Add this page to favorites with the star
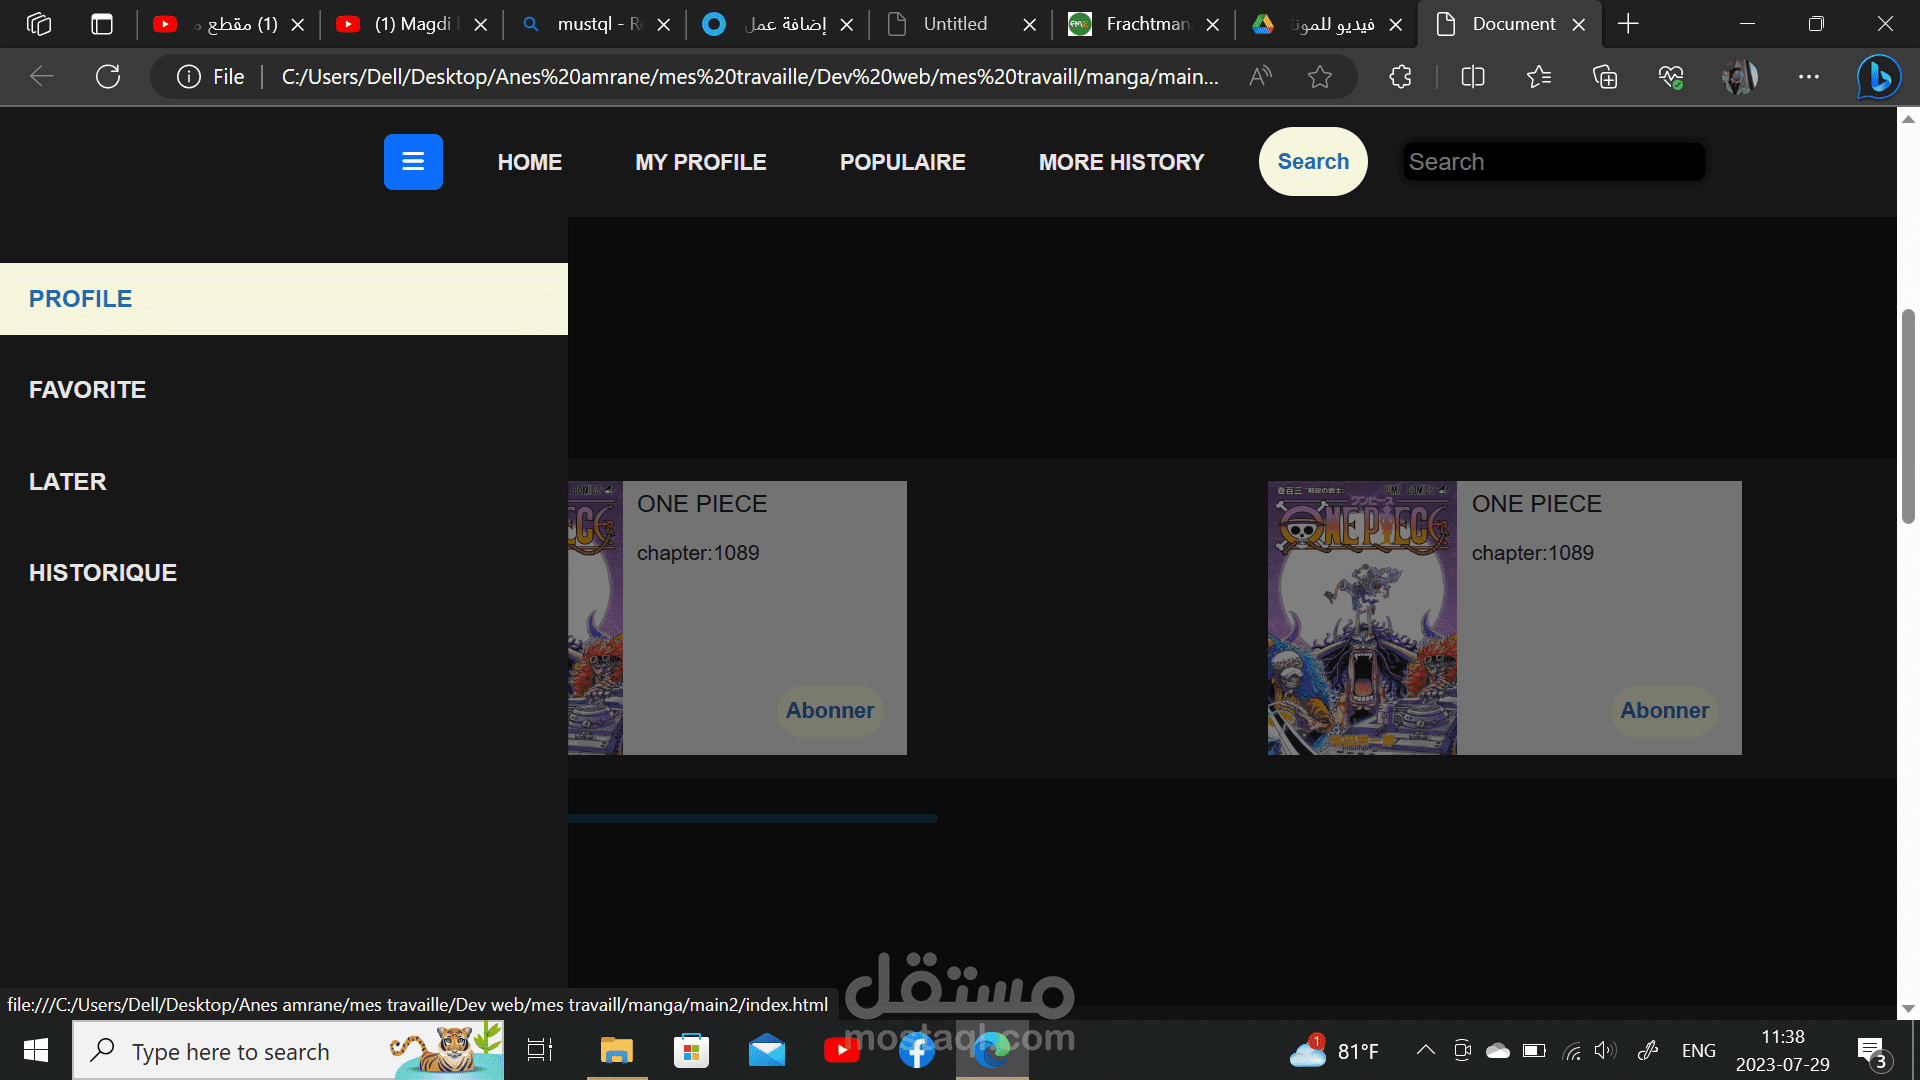 pyautogui.click(x=1320, y=77)
